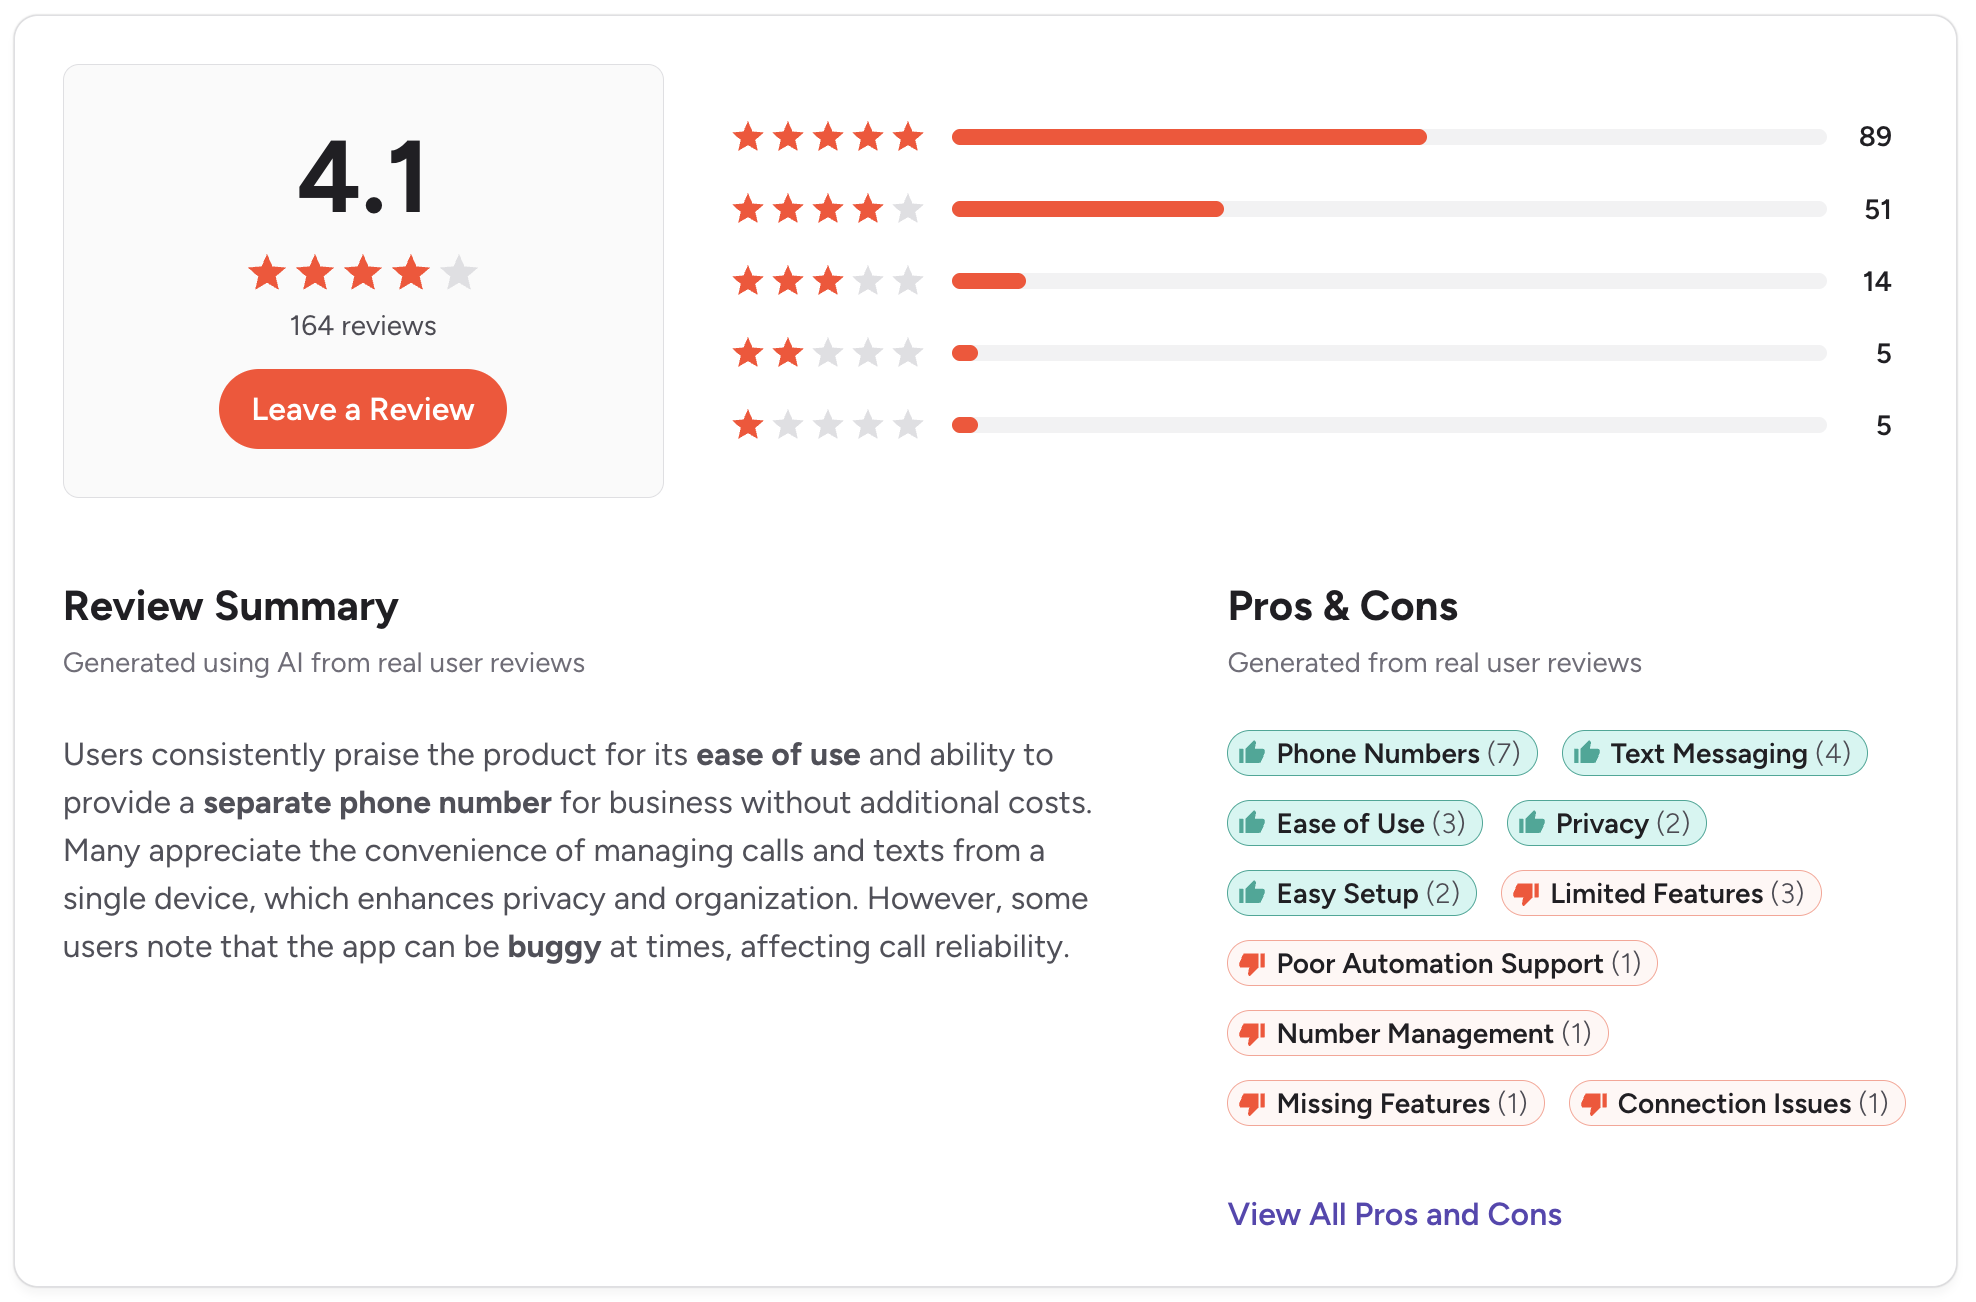Viewport: 1976px width, 1302px height.
Task: Select the Ease of Use pros tag
Action: (x=1354, y=823)
